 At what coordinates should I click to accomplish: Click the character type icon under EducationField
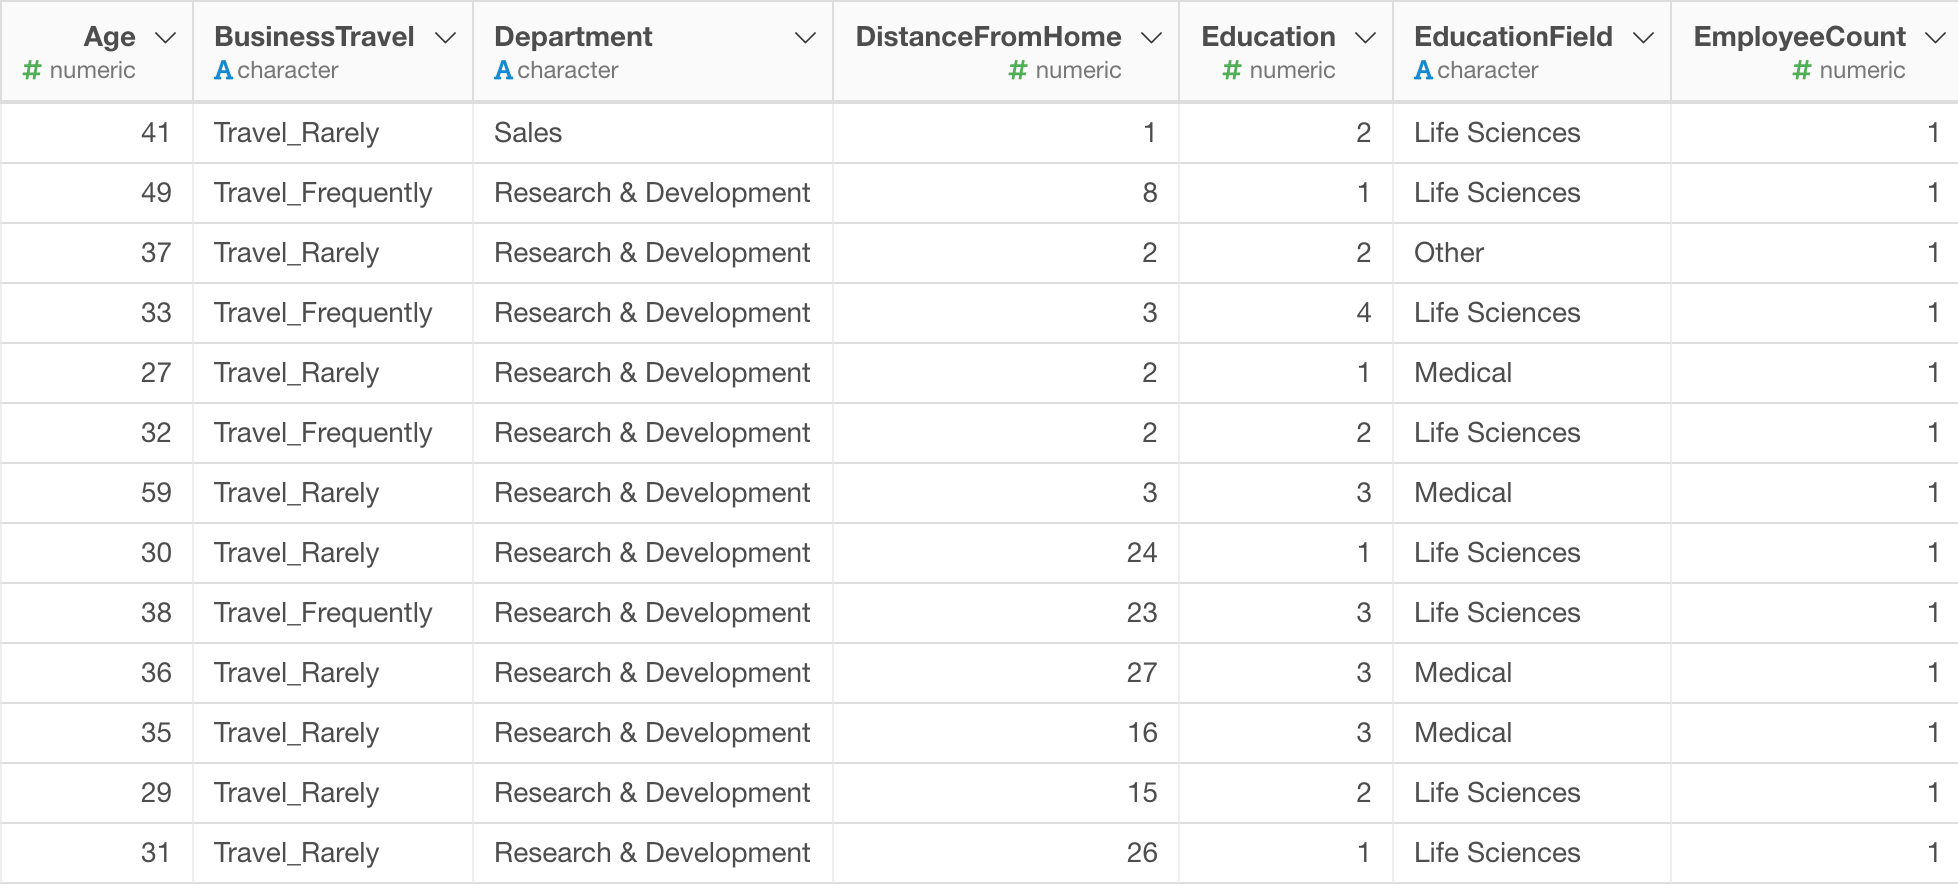coord(1423,70)
